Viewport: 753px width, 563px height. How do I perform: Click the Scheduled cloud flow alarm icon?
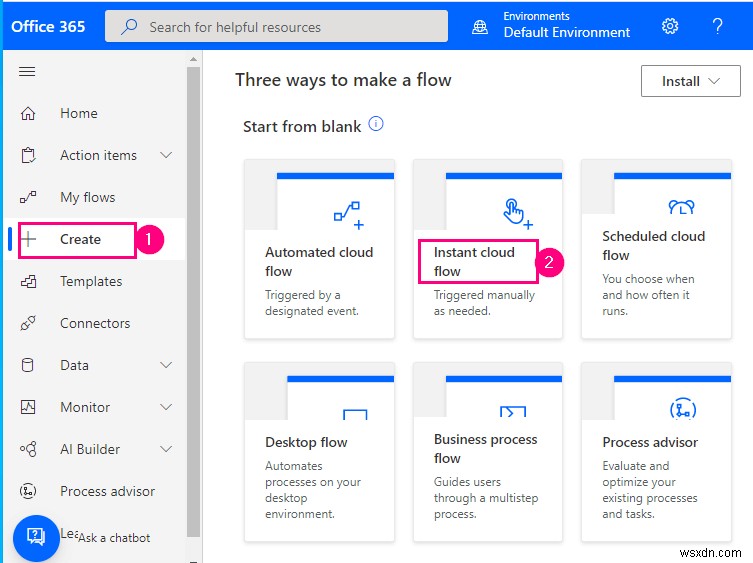click(x=681, y=207)
